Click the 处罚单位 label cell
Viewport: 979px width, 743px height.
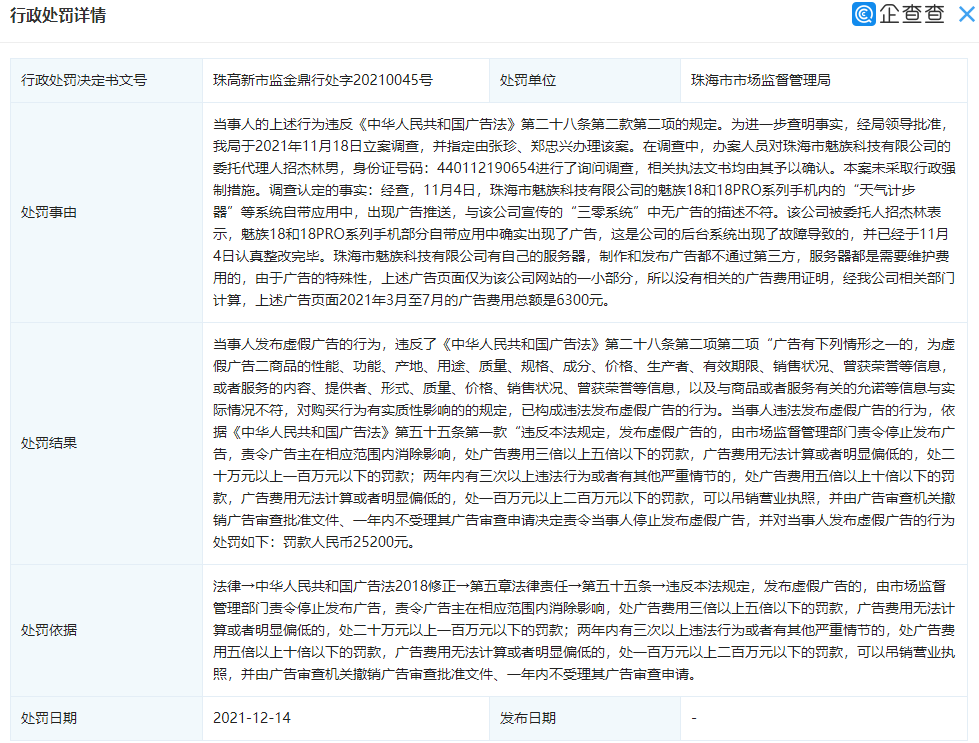584,80
